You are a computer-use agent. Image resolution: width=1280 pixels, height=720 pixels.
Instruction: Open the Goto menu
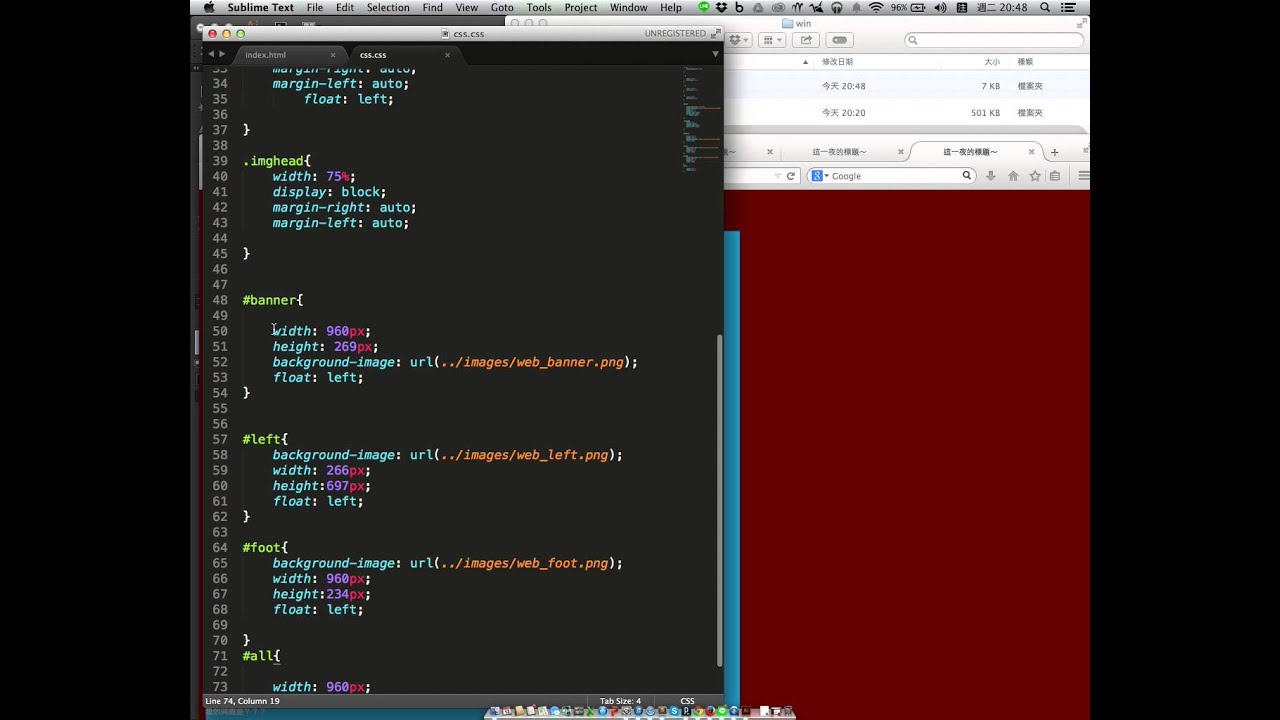click(502, 7)
